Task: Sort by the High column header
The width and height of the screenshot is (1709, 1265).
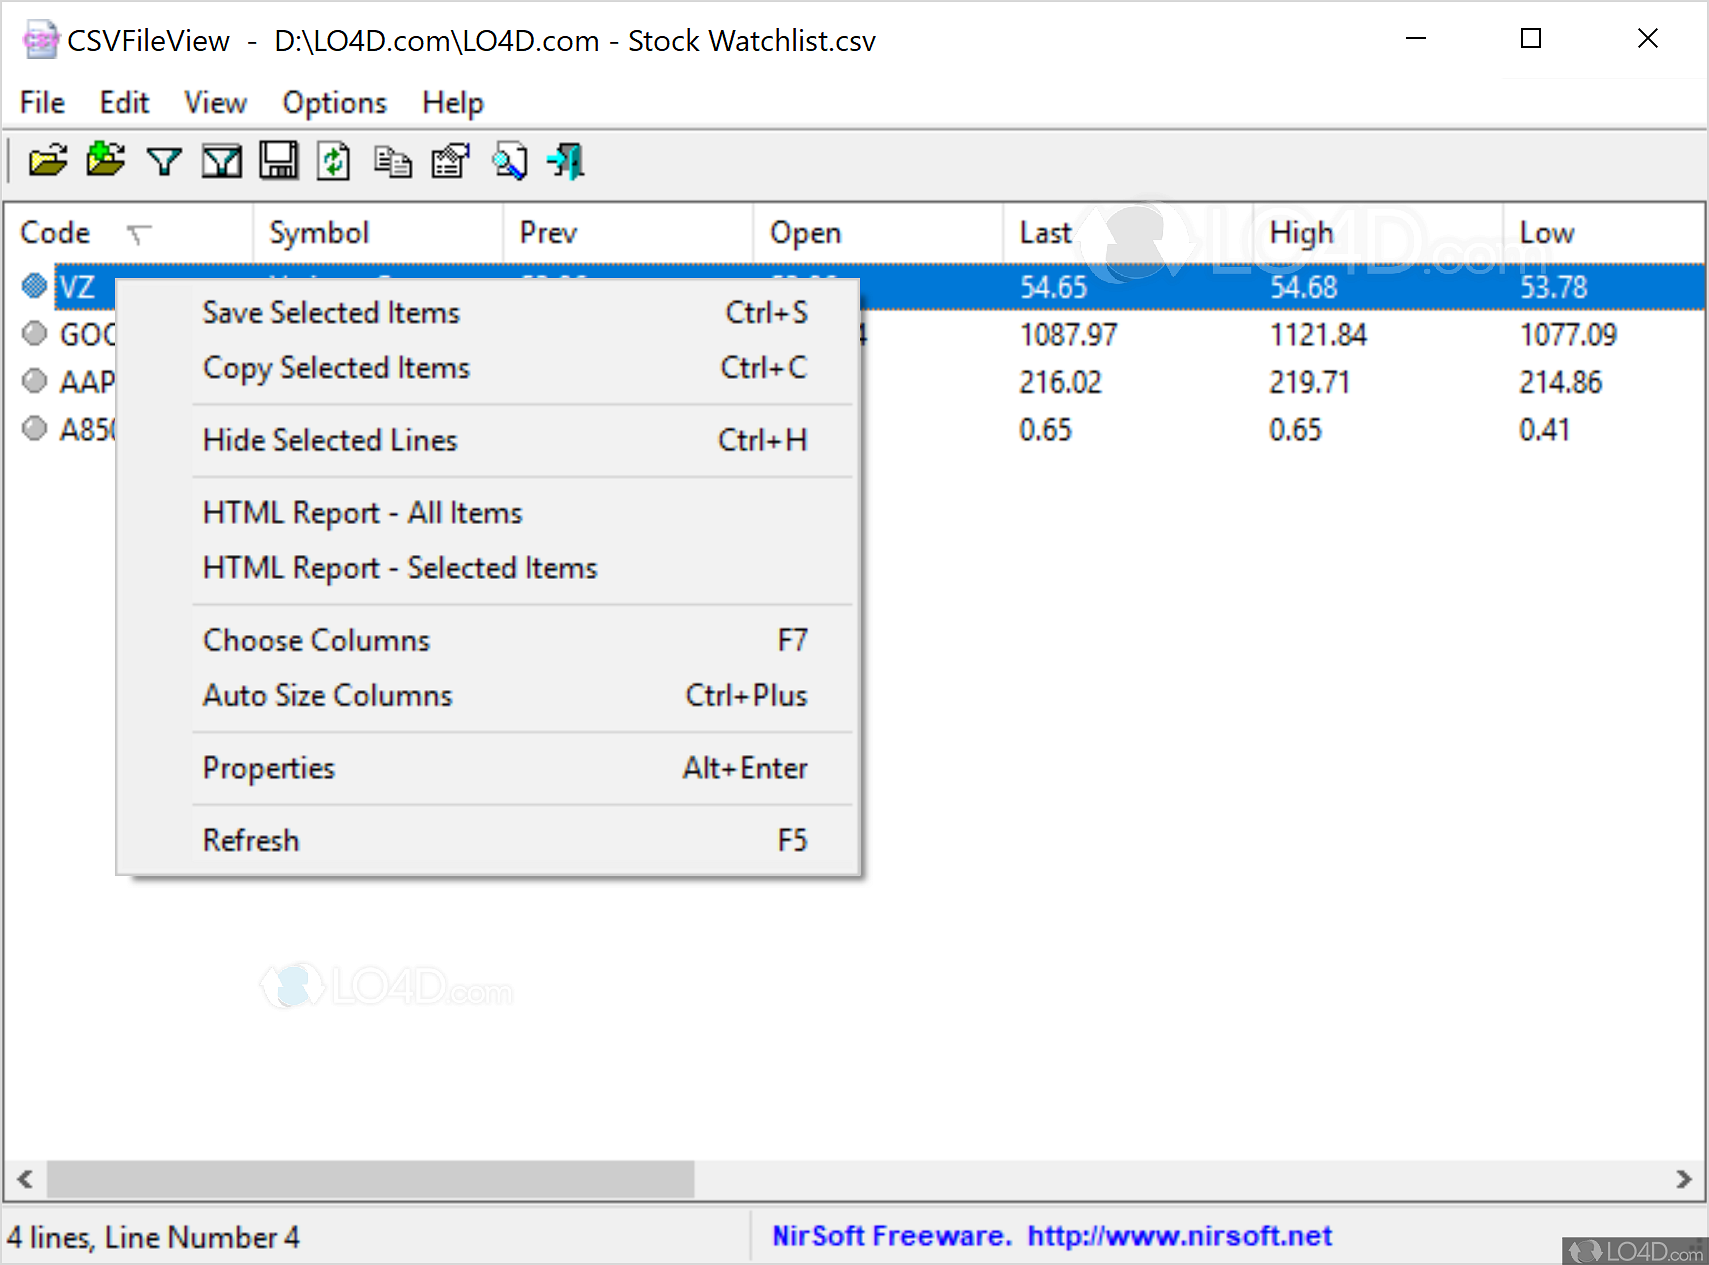Action: [x=1378, y=233]
